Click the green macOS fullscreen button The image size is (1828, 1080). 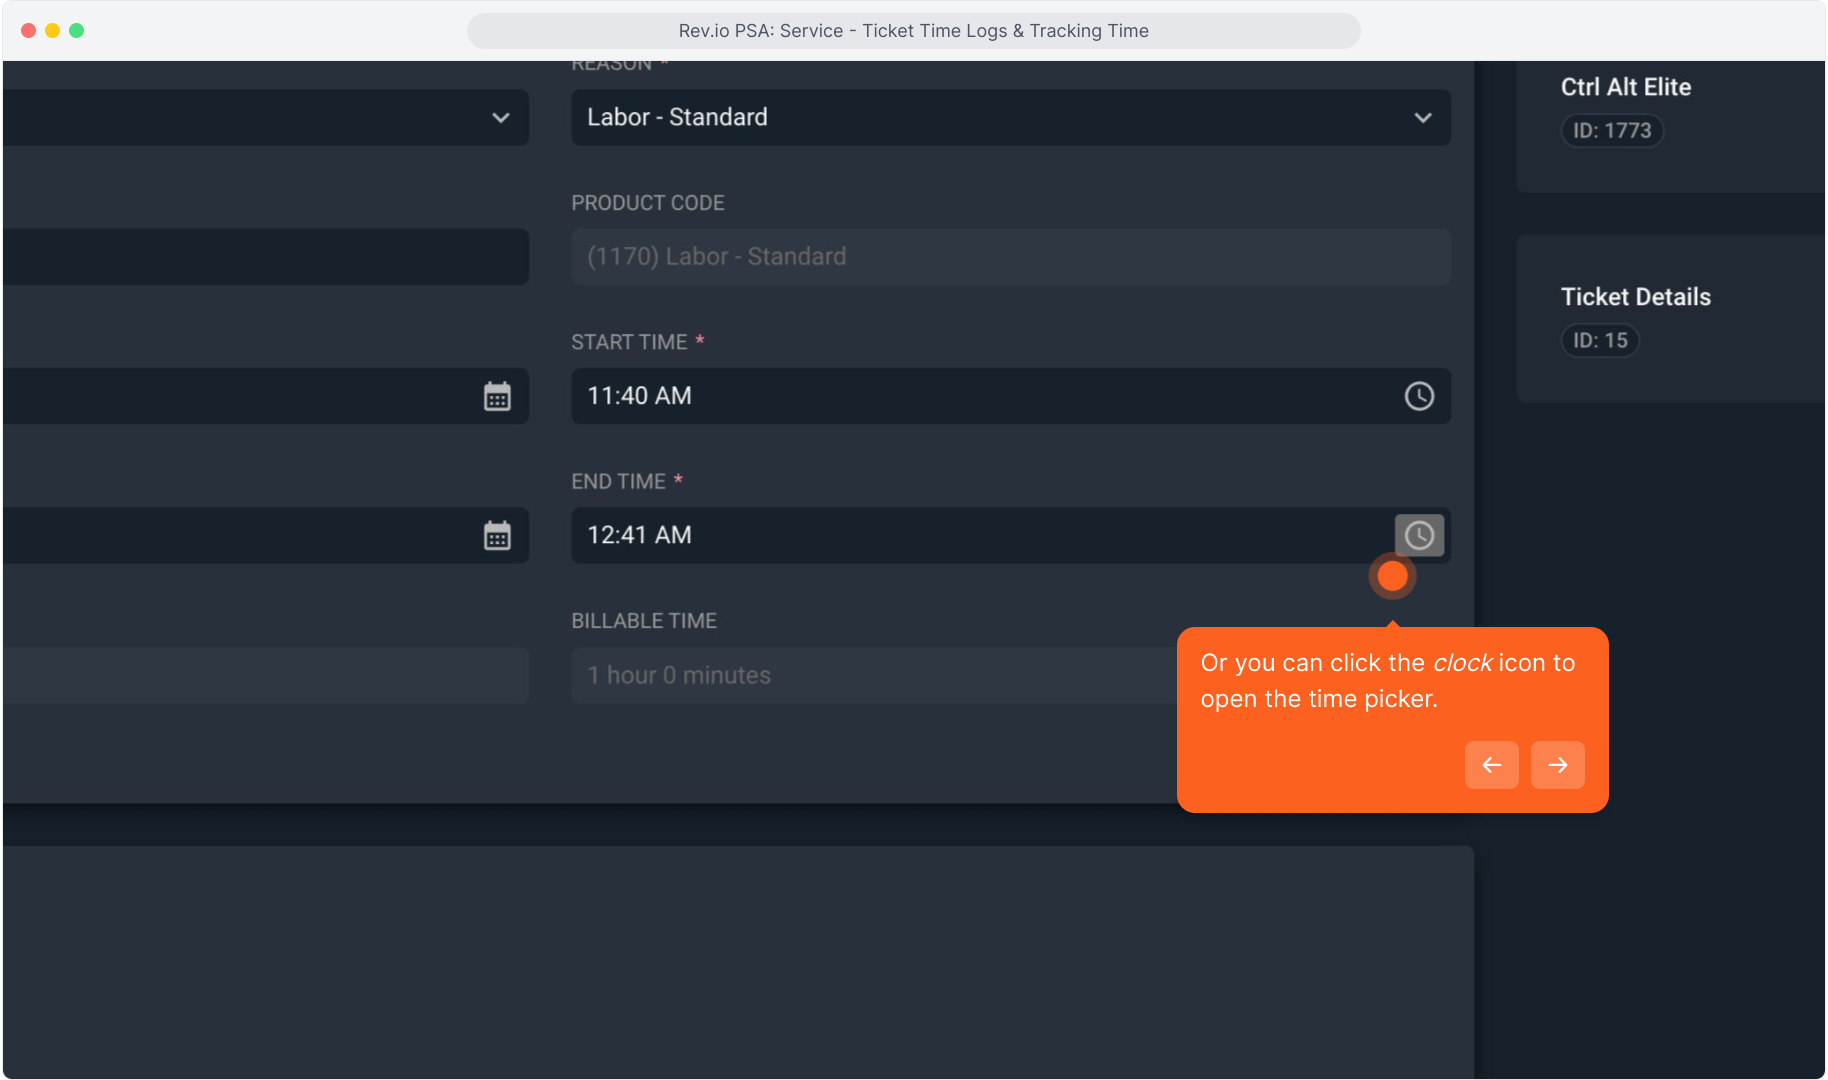[77, 31]
